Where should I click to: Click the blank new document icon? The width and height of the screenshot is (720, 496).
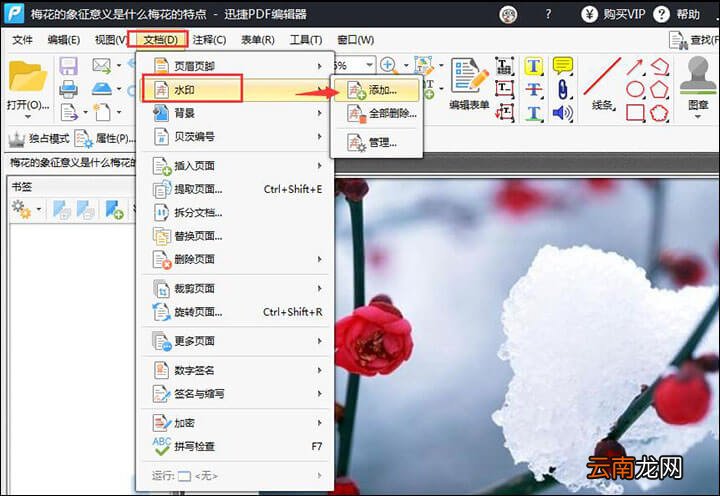(102, 112)
